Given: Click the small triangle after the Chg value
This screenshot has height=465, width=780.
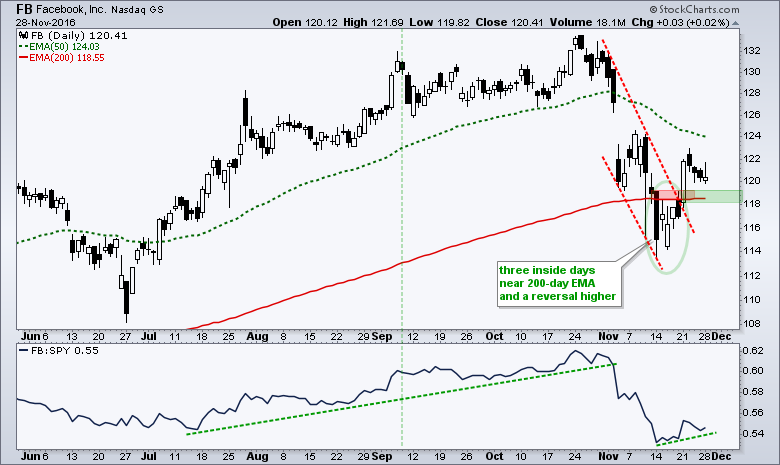Looking at the screenshot, I should click(735, 23).
